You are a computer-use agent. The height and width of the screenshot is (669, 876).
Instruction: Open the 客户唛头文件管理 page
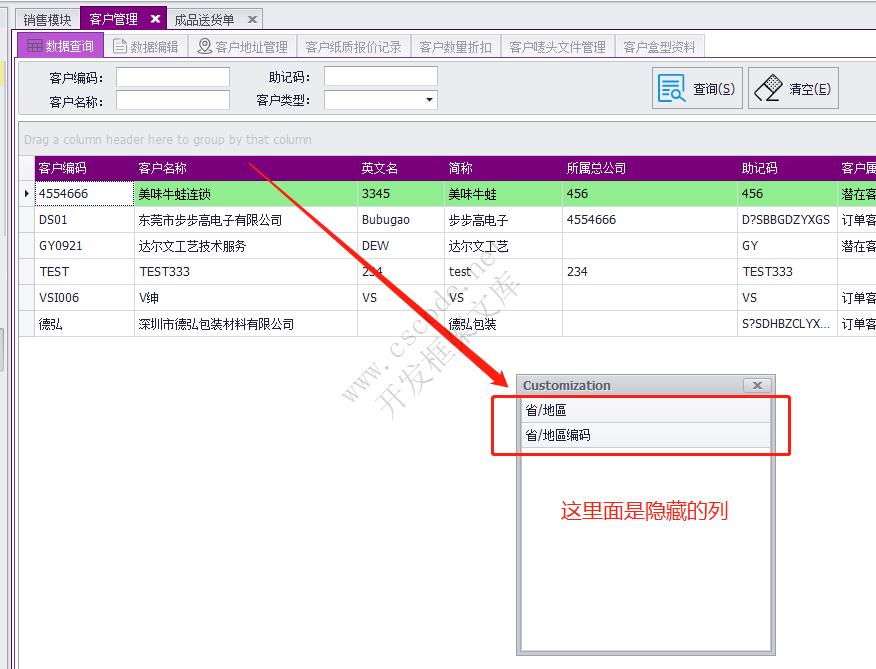click(x=557, y=44)
